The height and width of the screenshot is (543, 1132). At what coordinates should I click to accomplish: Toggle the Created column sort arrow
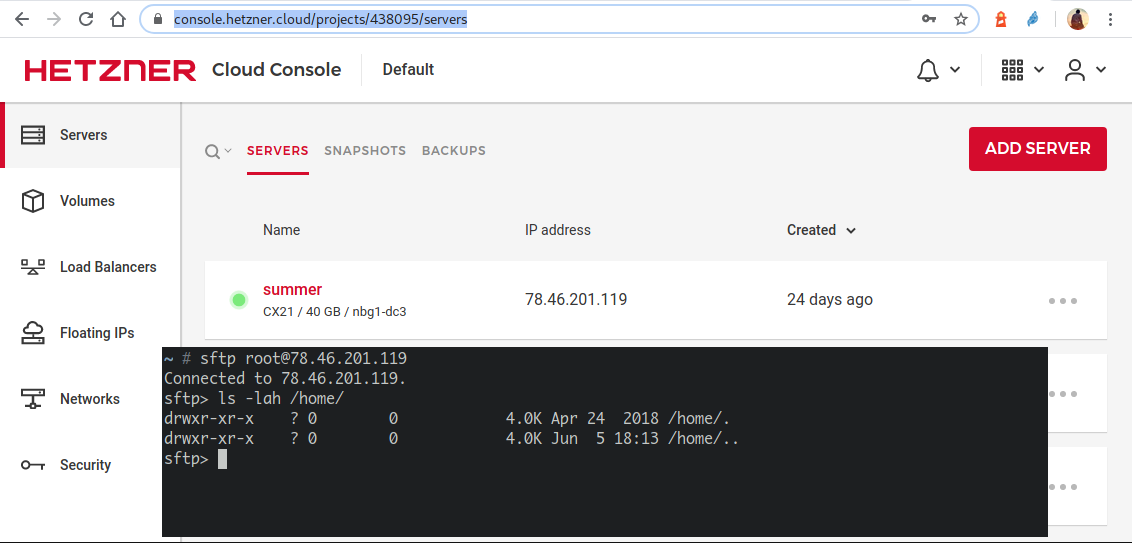pyautogui.click(x=851, y=231)
